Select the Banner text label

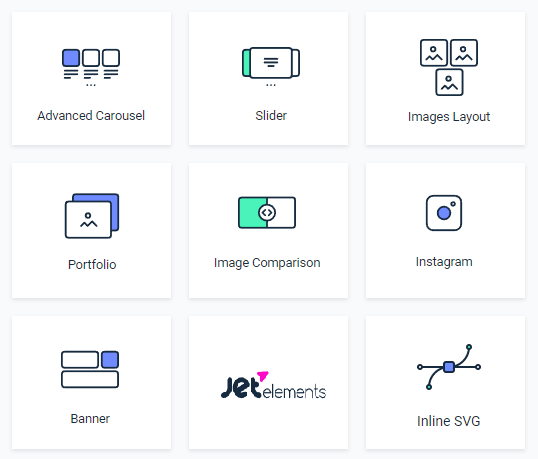(x=90, y=419)
